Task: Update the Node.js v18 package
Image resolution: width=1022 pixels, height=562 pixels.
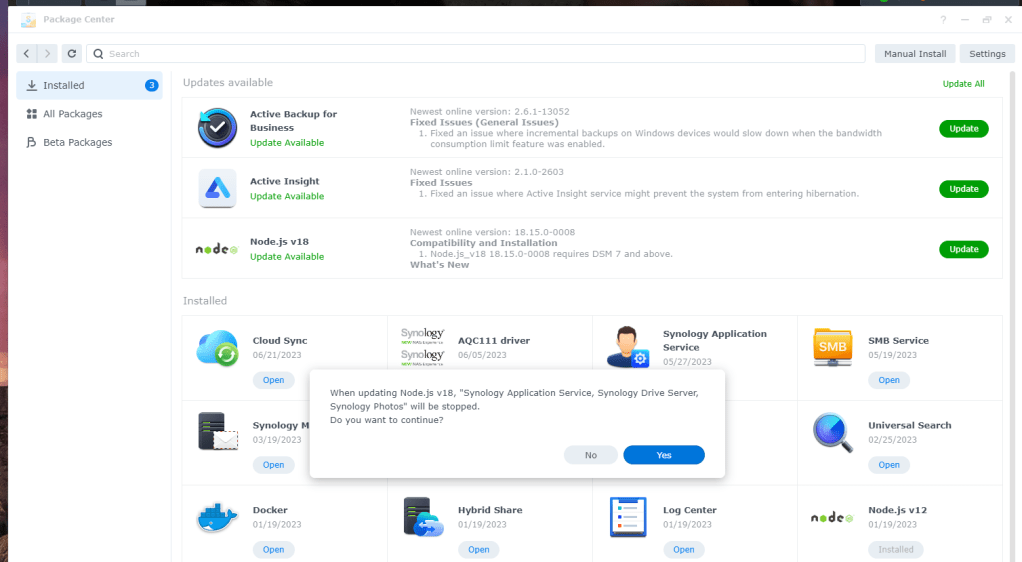Action: (x=963, y=249)
